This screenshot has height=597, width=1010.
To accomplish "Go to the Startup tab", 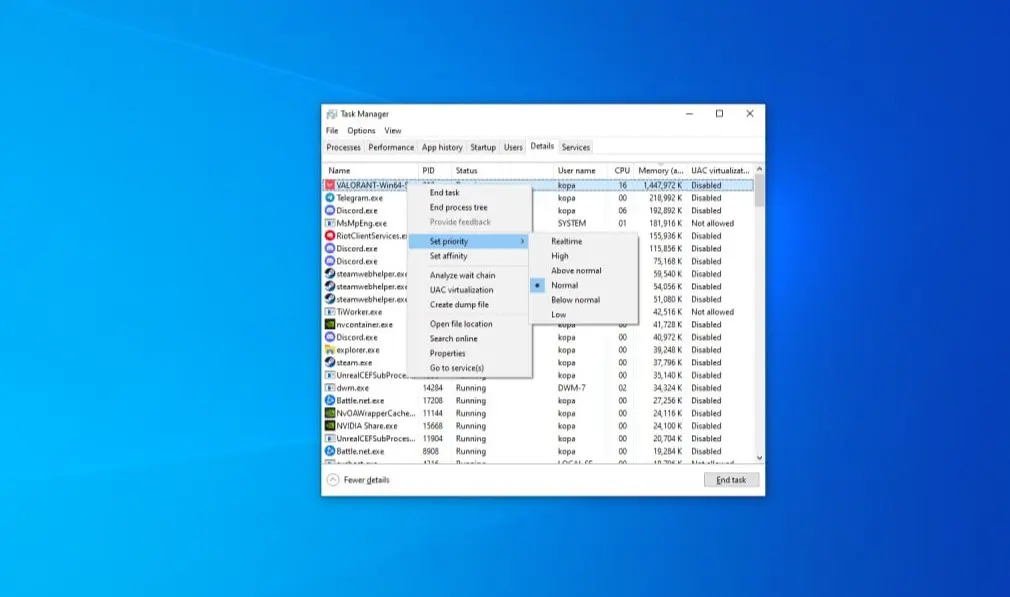I will 483,147.
